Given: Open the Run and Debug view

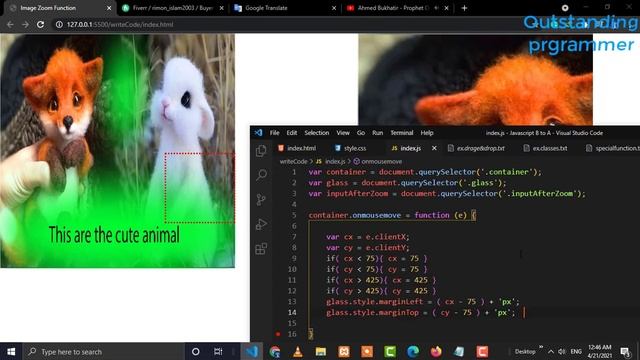Looking at the screenshot, I should click(x=261, y=224).
